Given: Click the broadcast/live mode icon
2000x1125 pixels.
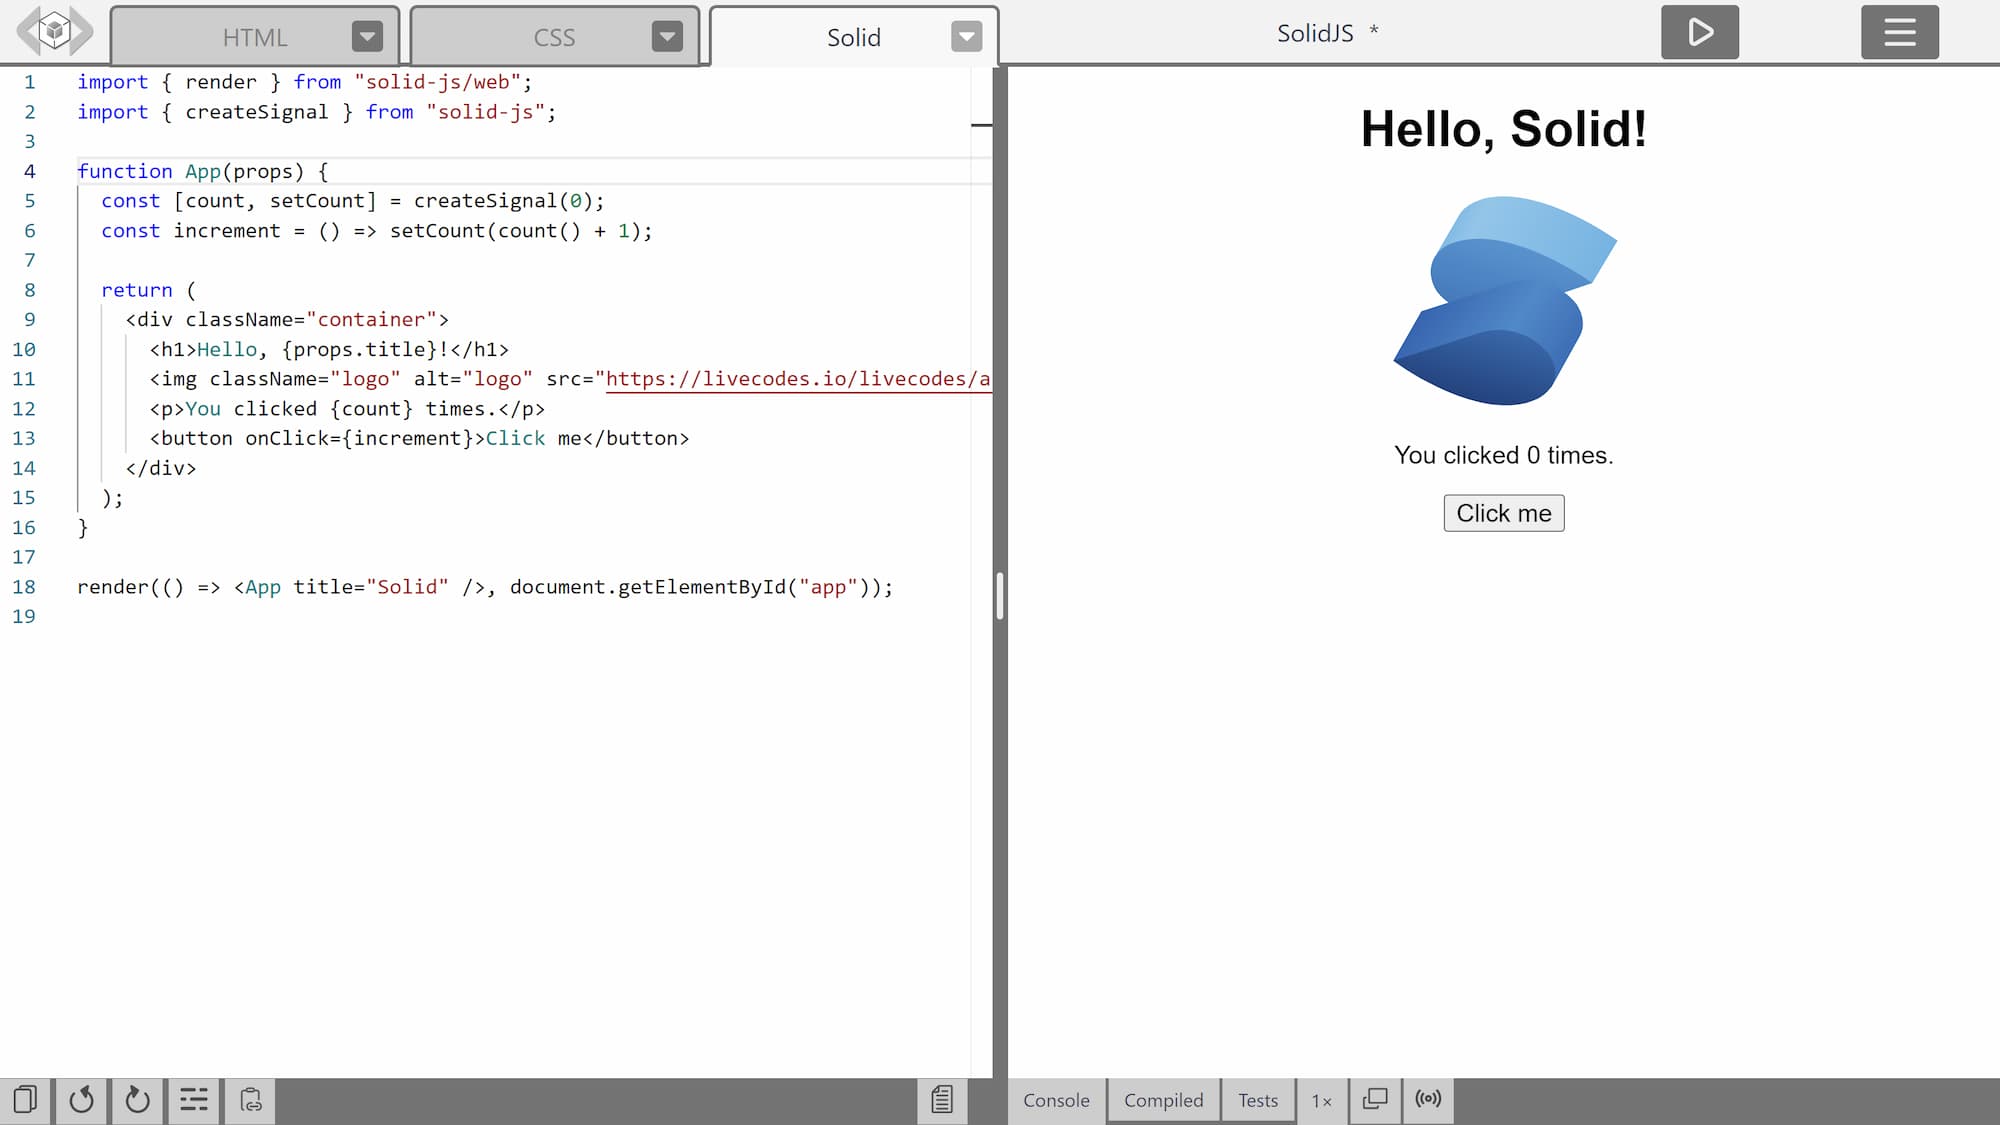Looking at the screenshot, I should [x=1429, y=1099].
